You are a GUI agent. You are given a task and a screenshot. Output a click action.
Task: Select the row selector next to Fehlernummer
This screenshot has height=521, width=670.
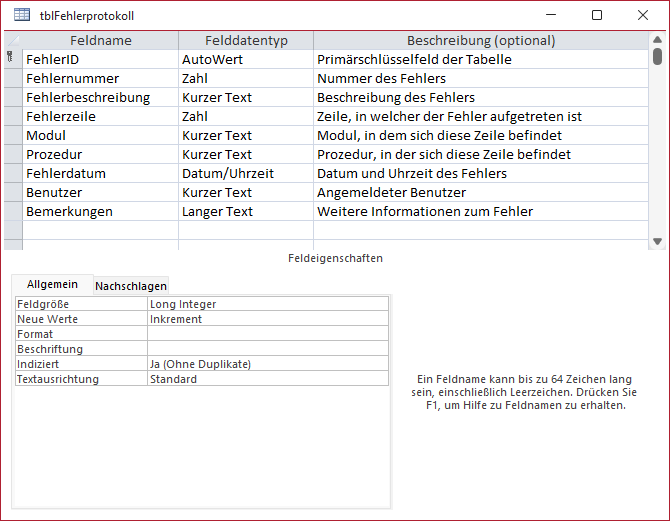pos(12,78)
